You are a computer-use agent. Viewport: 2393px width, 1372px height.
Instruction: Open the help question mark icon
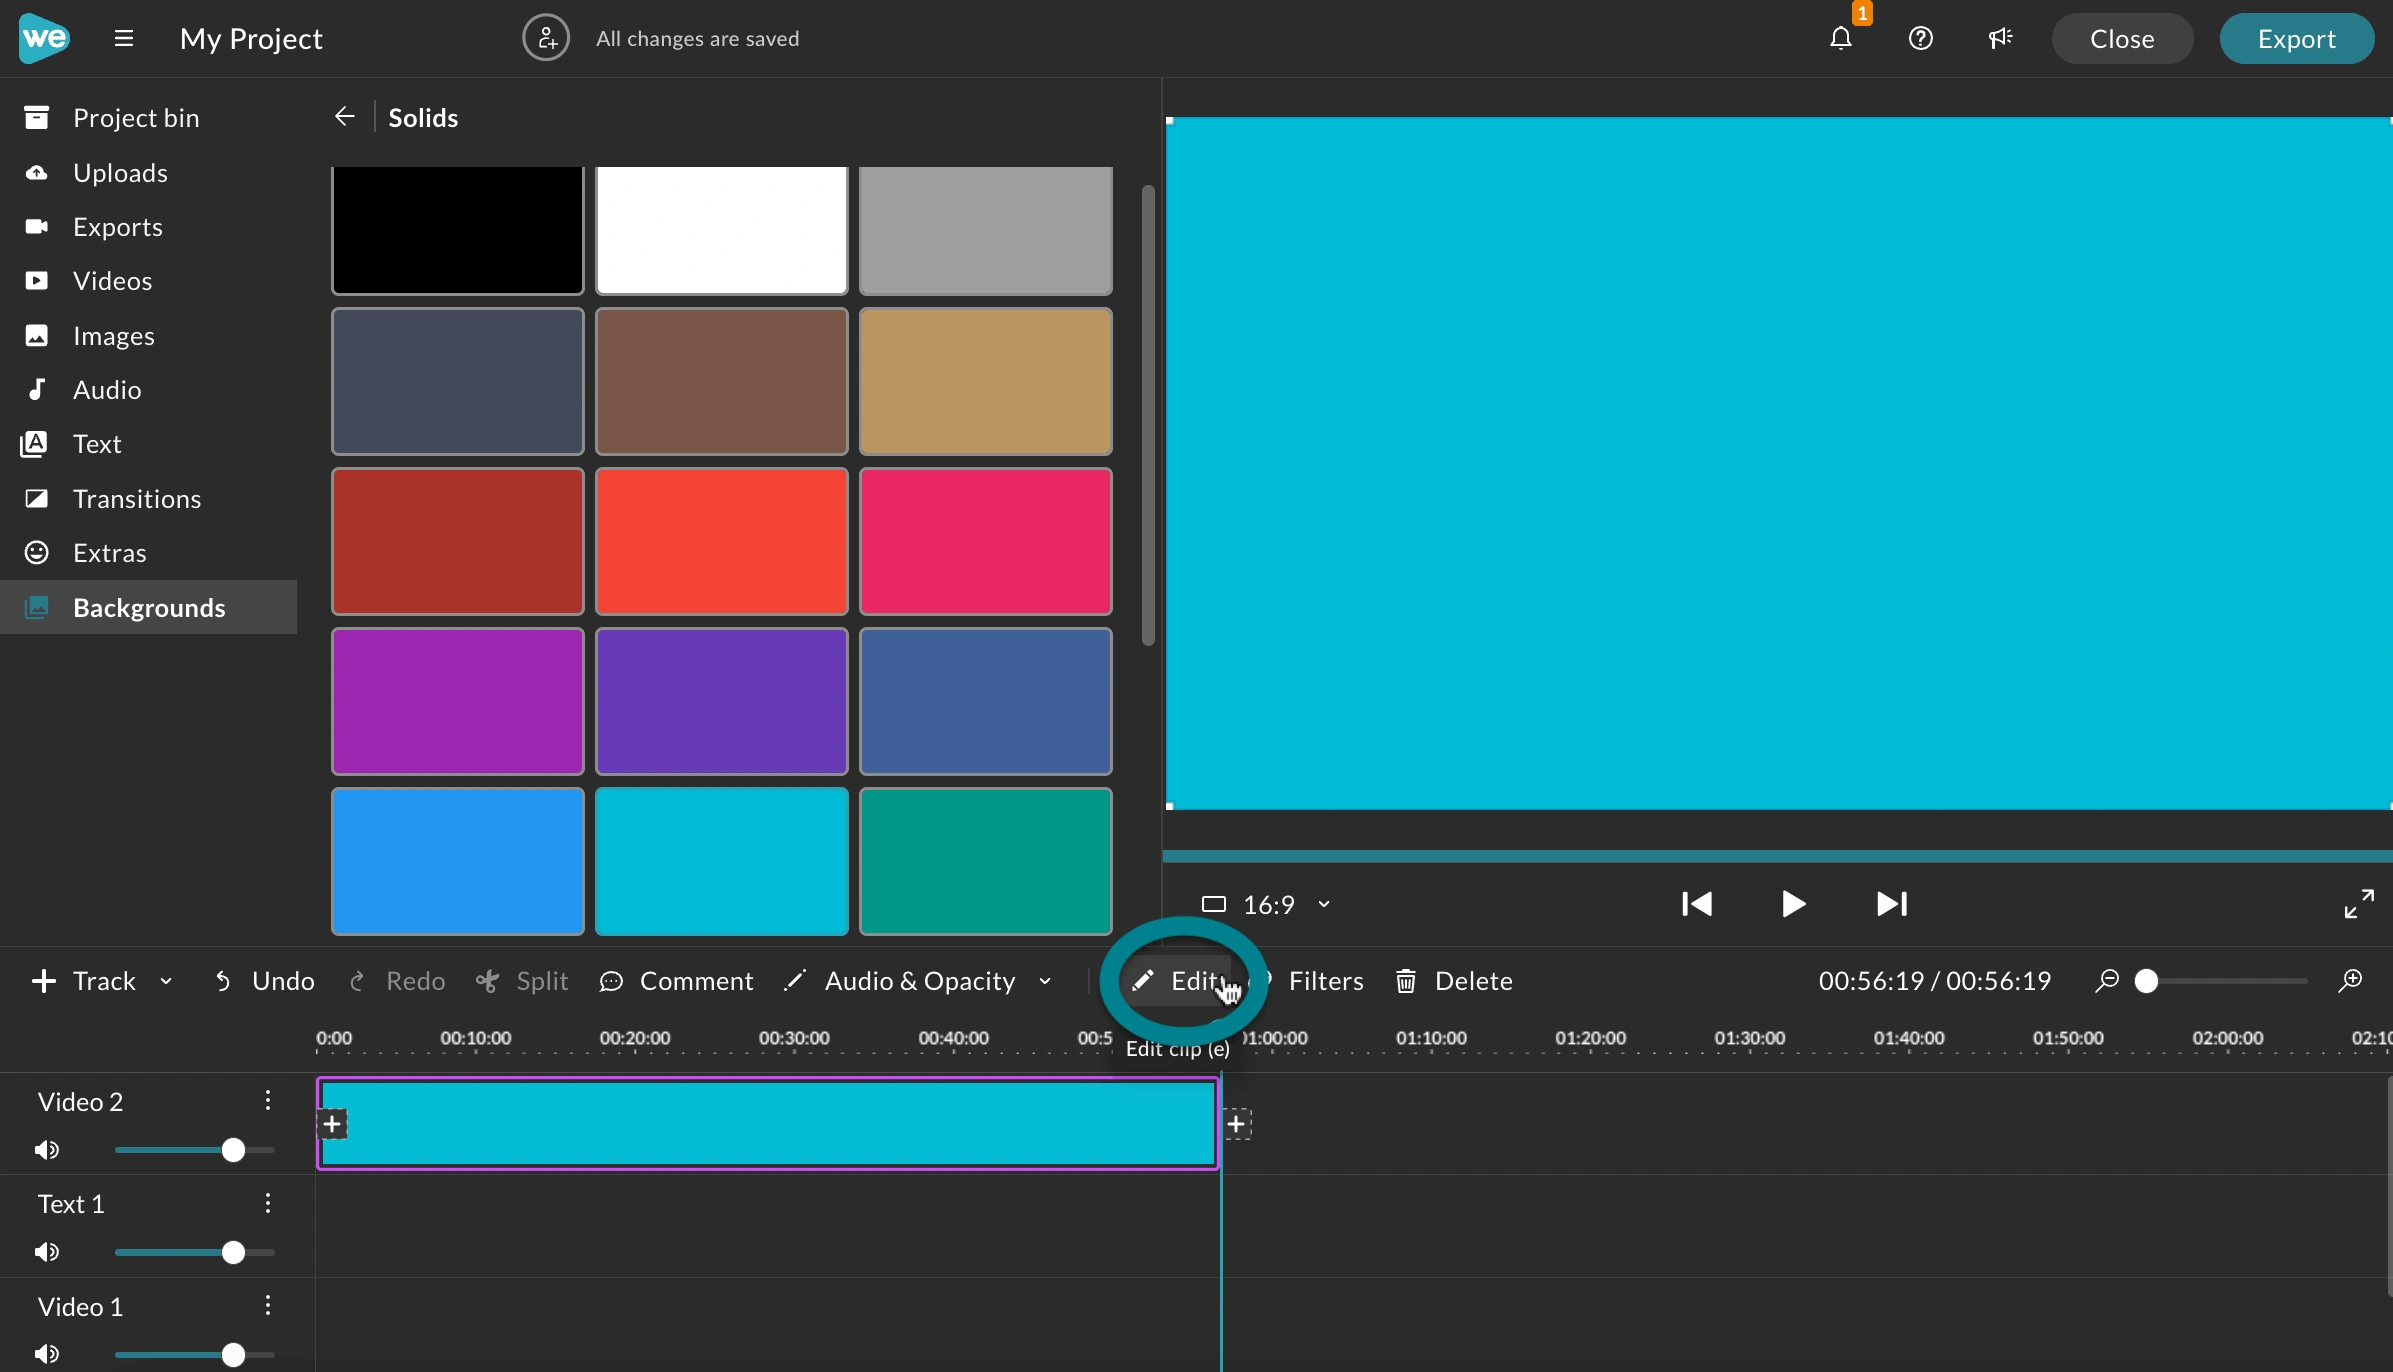tap(1920, 38)
